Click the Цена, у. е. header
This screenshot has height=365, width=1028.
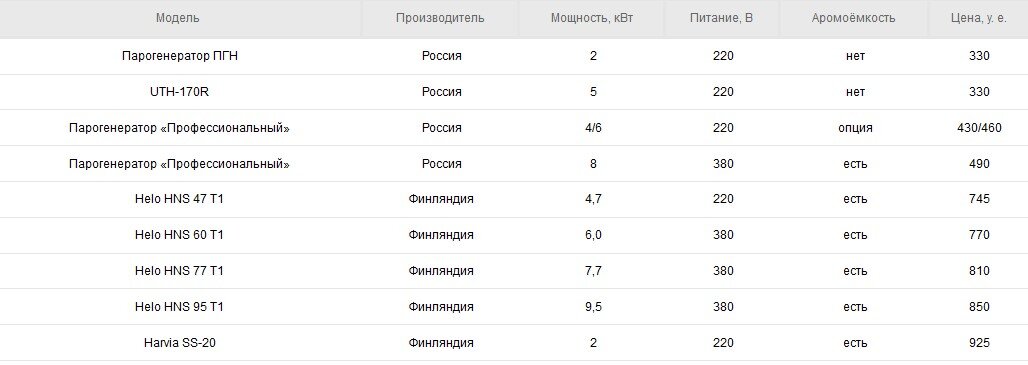click(x=978, y=18)
